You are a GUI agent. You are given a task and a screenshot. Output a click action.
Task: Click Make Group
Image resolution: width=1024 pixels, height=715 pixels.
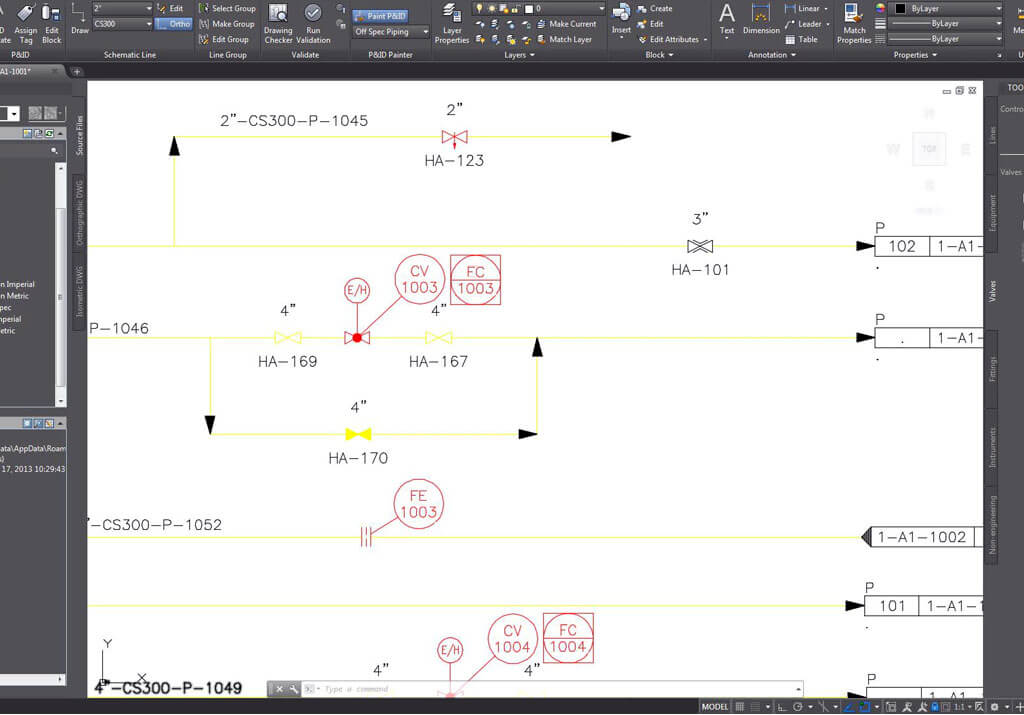[227, 24]
